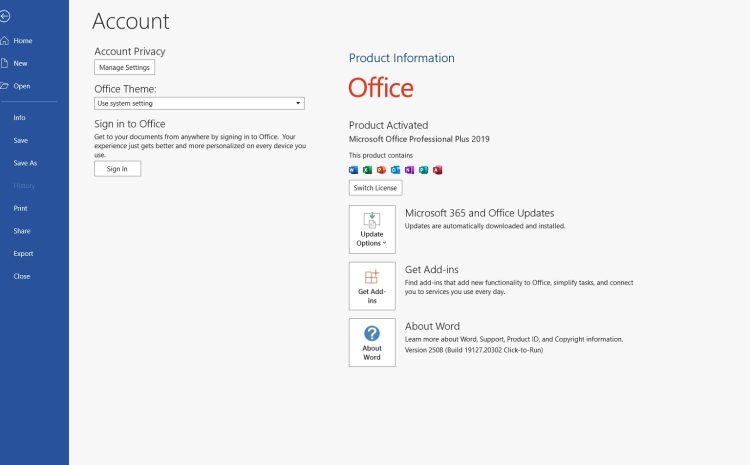Click the 'Sign in to Office' heading

(x=130, y=124)
